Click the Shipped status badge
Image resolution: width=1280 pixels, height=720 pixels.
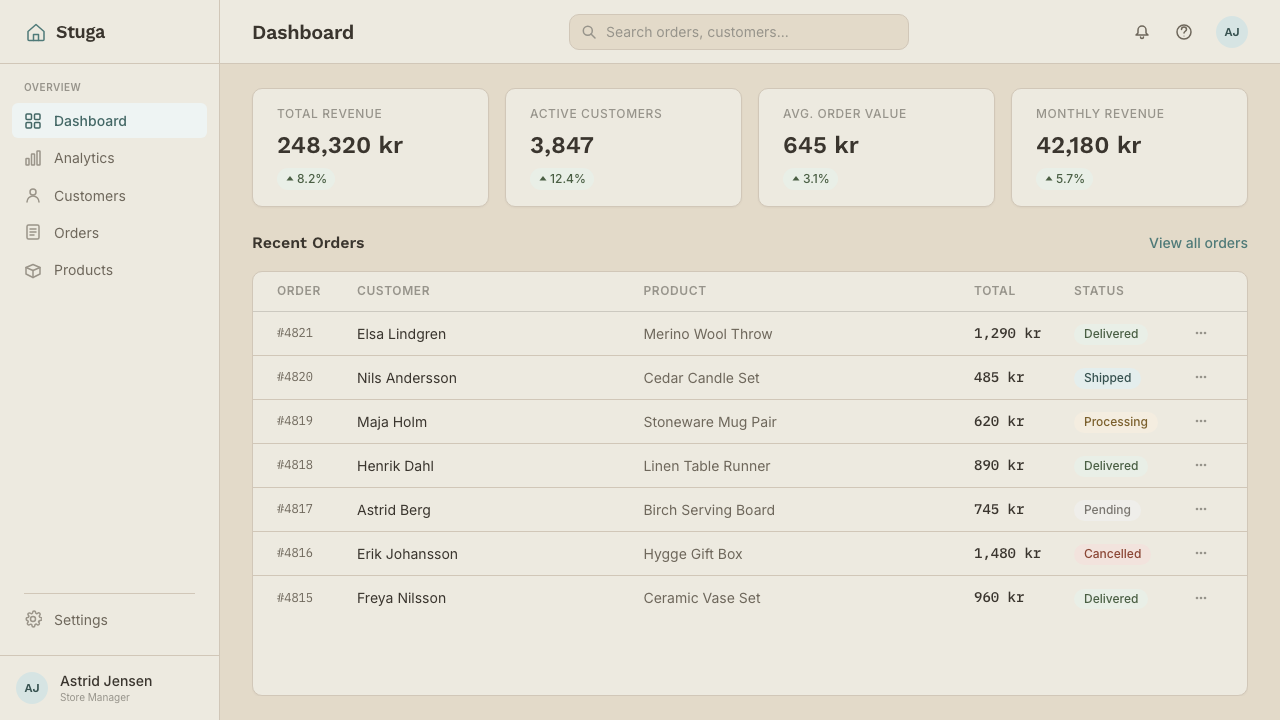click(1107, 378)
